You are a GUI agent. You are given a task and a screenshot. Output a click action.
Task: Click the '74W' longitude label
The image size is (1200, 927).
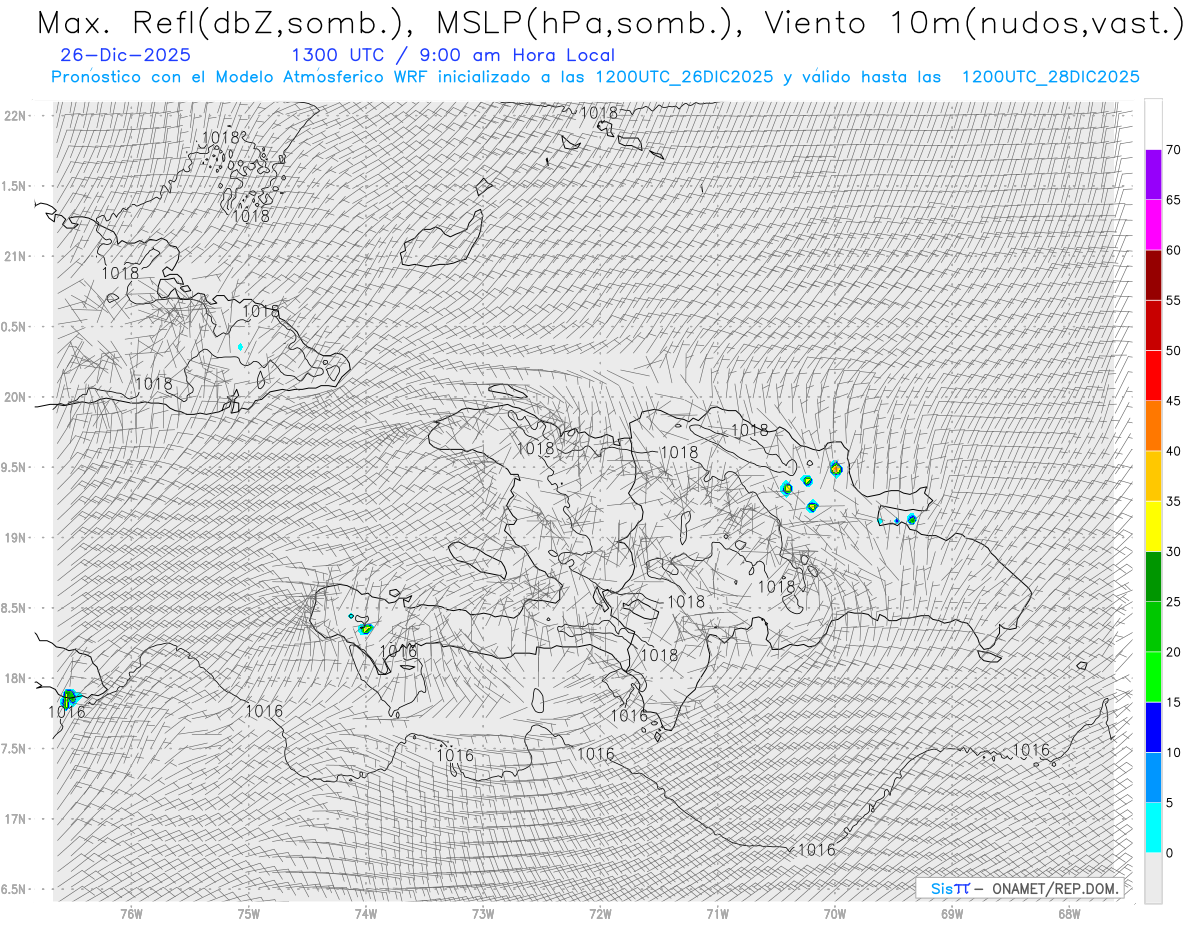click(365, 913)
